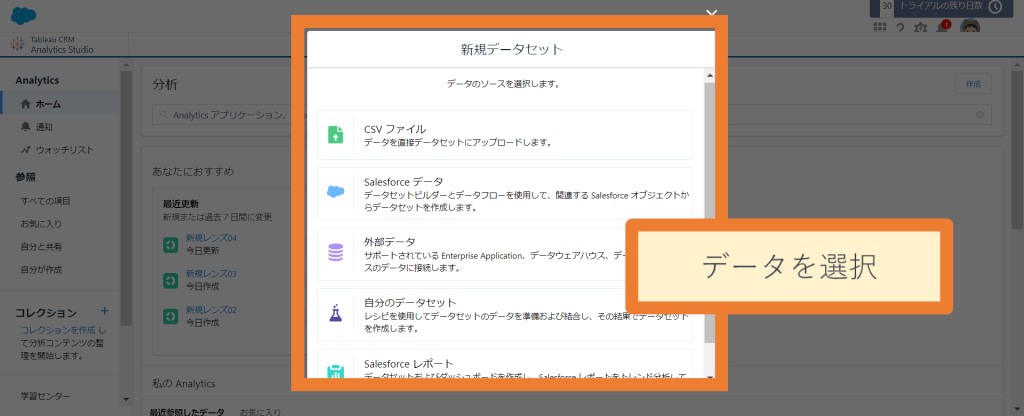Screen dimensions: 1024x416
Task: Open すべての項目 in the sidebar
Action: pos(45,200)
